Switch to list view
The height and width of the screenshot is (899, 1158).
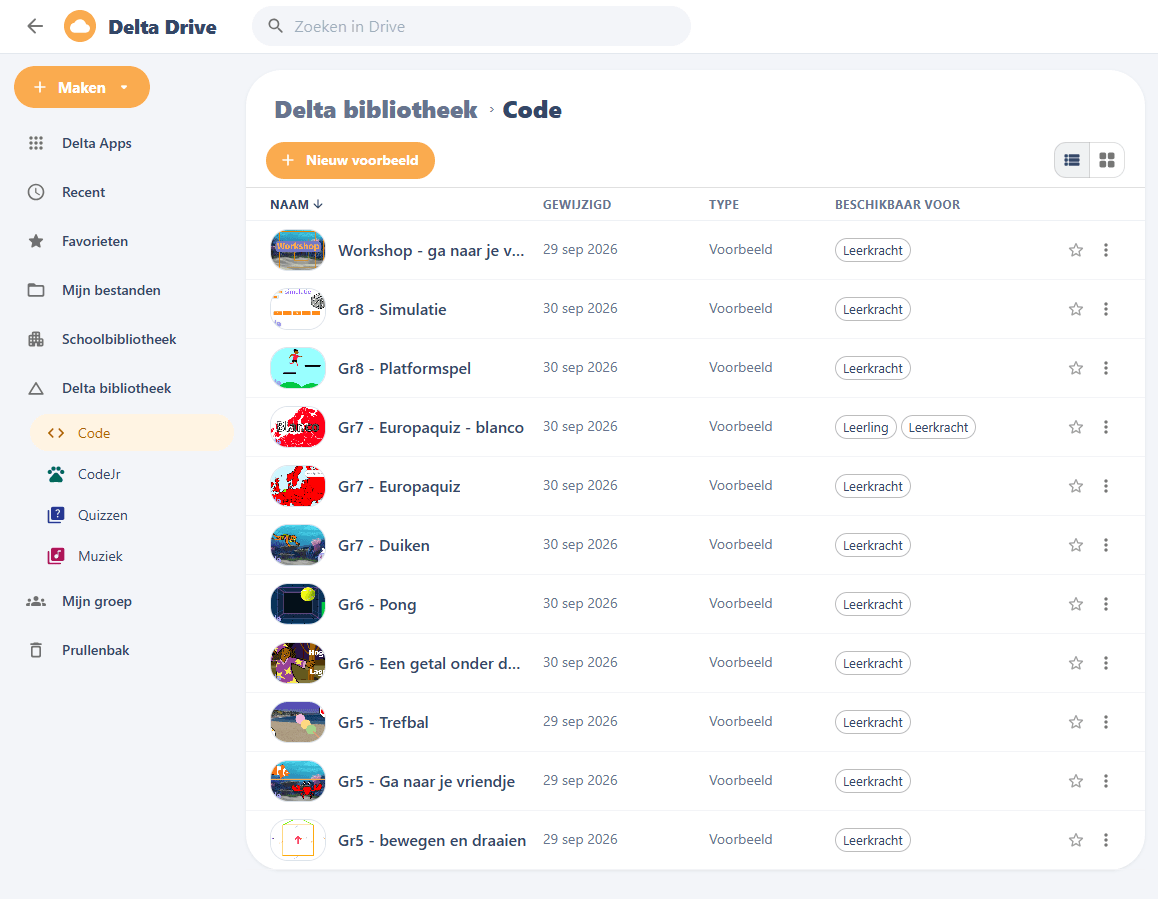(x=1072, y=160)
